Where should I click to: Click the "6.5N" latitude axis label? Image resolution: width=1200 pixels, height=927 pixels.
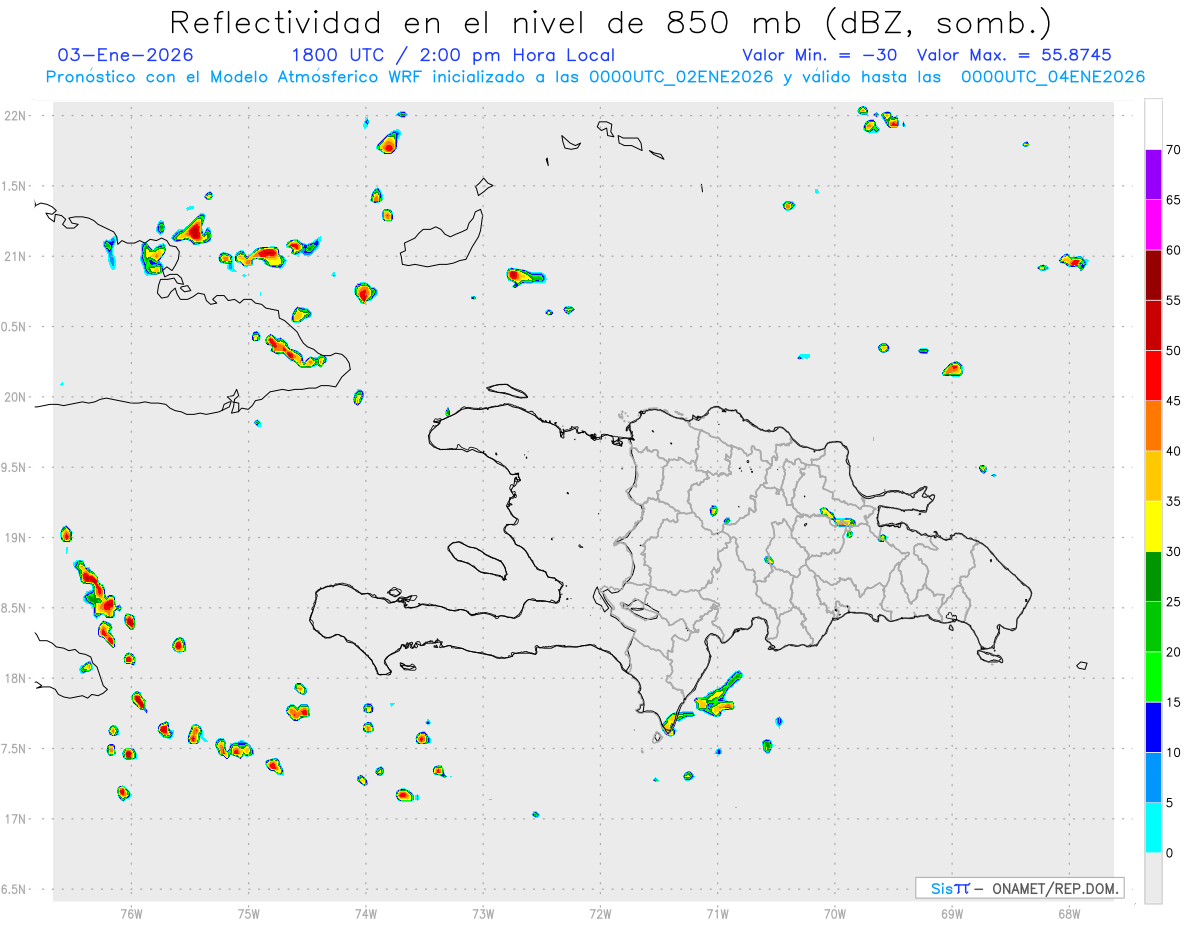14,890
